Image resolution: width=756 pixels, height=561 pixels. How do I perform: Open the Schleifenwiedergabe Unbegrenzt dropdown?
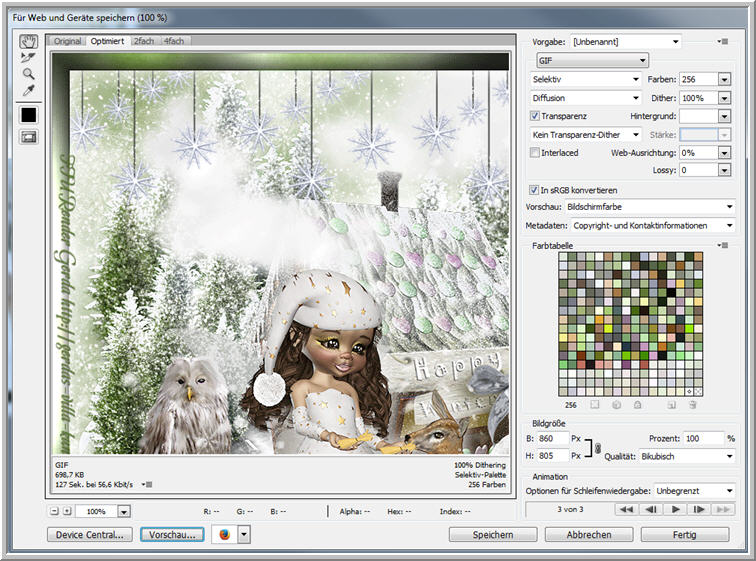click(x=694, y=491)
